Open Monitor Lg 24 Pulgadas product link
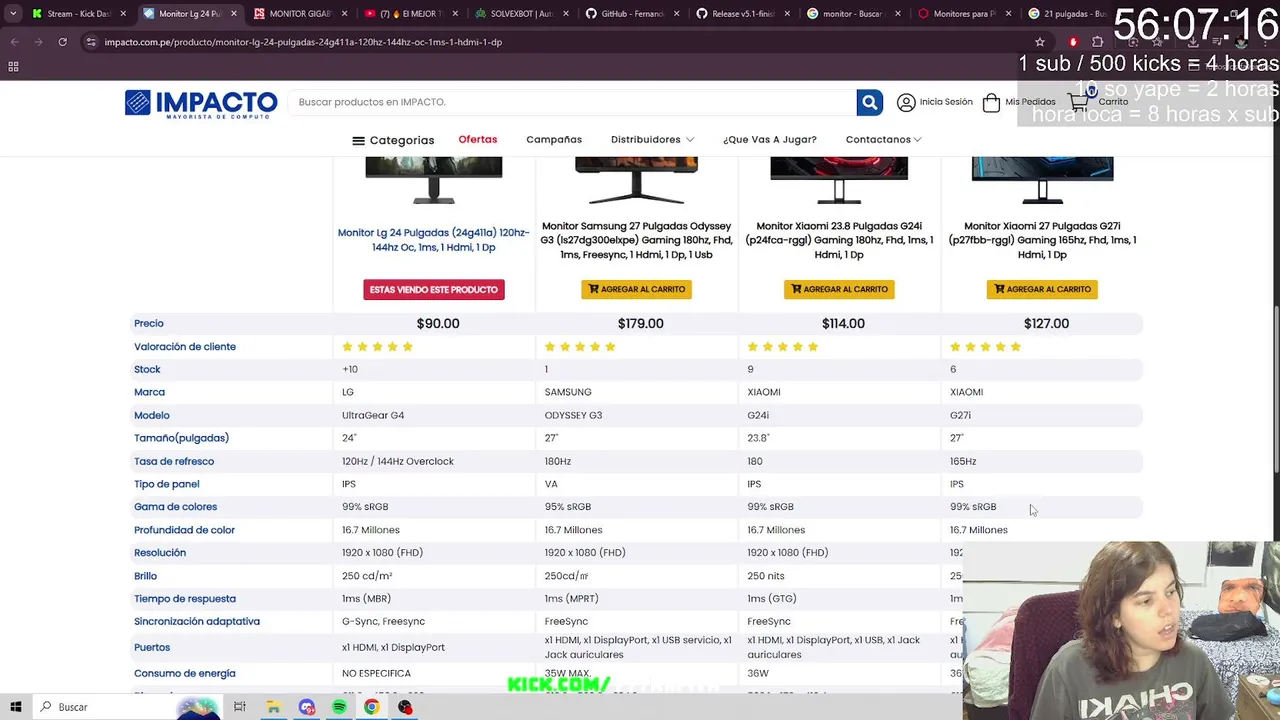This screenshot has width=1280, height=720. pyautogui.click(x=434, y=240)
